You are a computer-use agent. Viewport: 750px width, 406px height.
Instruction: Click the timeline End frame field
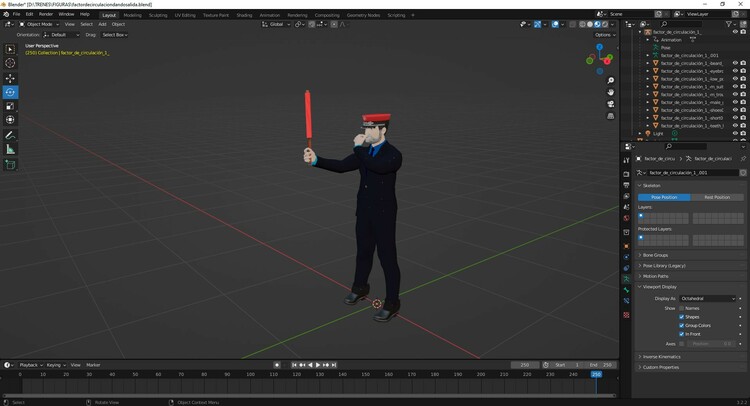pos(602,365)
